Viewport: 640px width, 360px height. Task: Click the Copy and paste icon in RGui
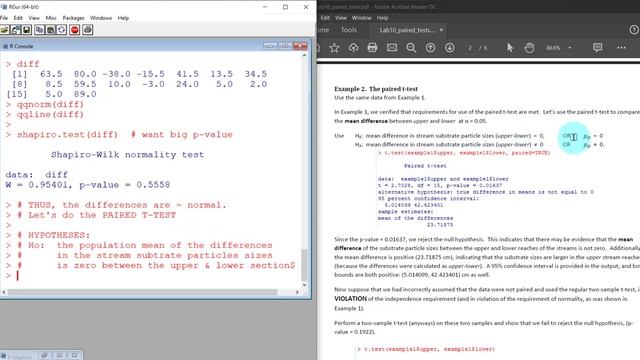coord(61,30)
